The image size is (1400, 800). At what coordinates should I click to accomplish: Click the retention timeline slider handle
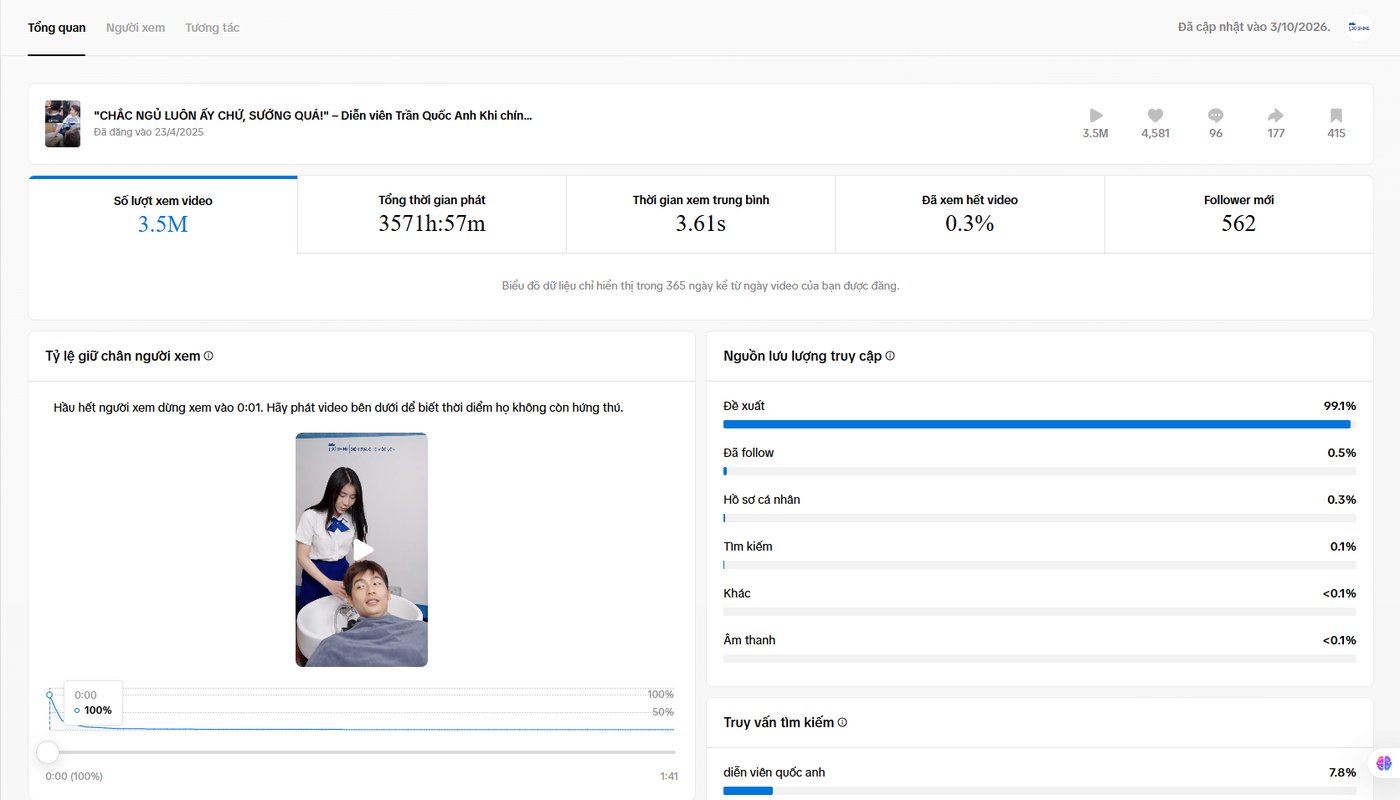click(x=48, y=752)
